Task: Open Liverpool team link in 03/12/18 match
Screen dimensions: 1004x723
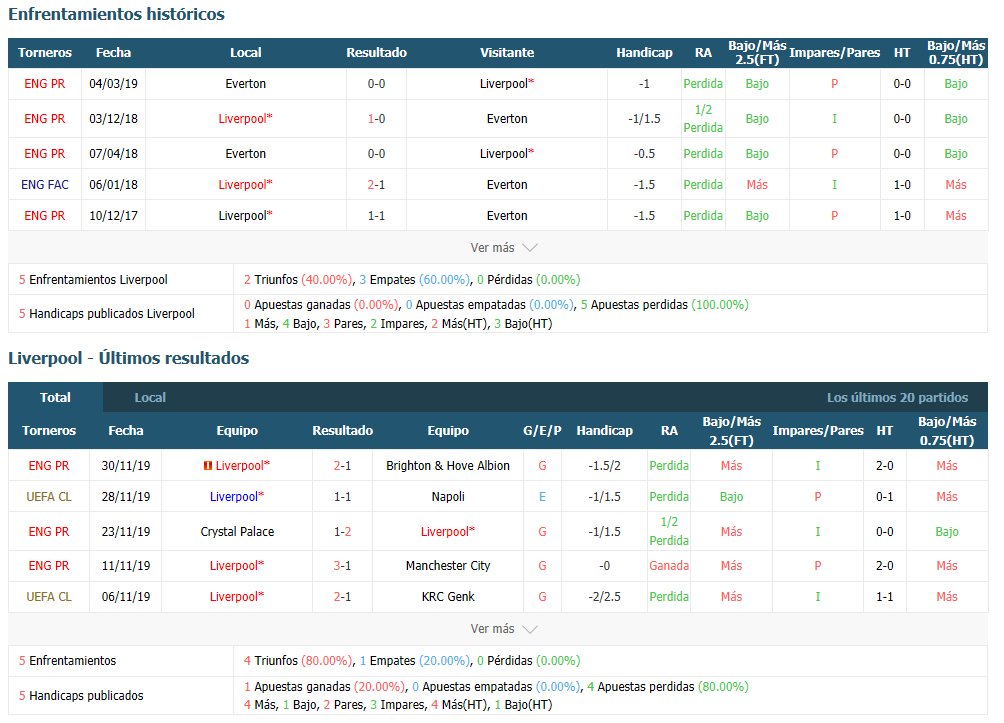Action: pyautogui.click(x=245, y=119)
